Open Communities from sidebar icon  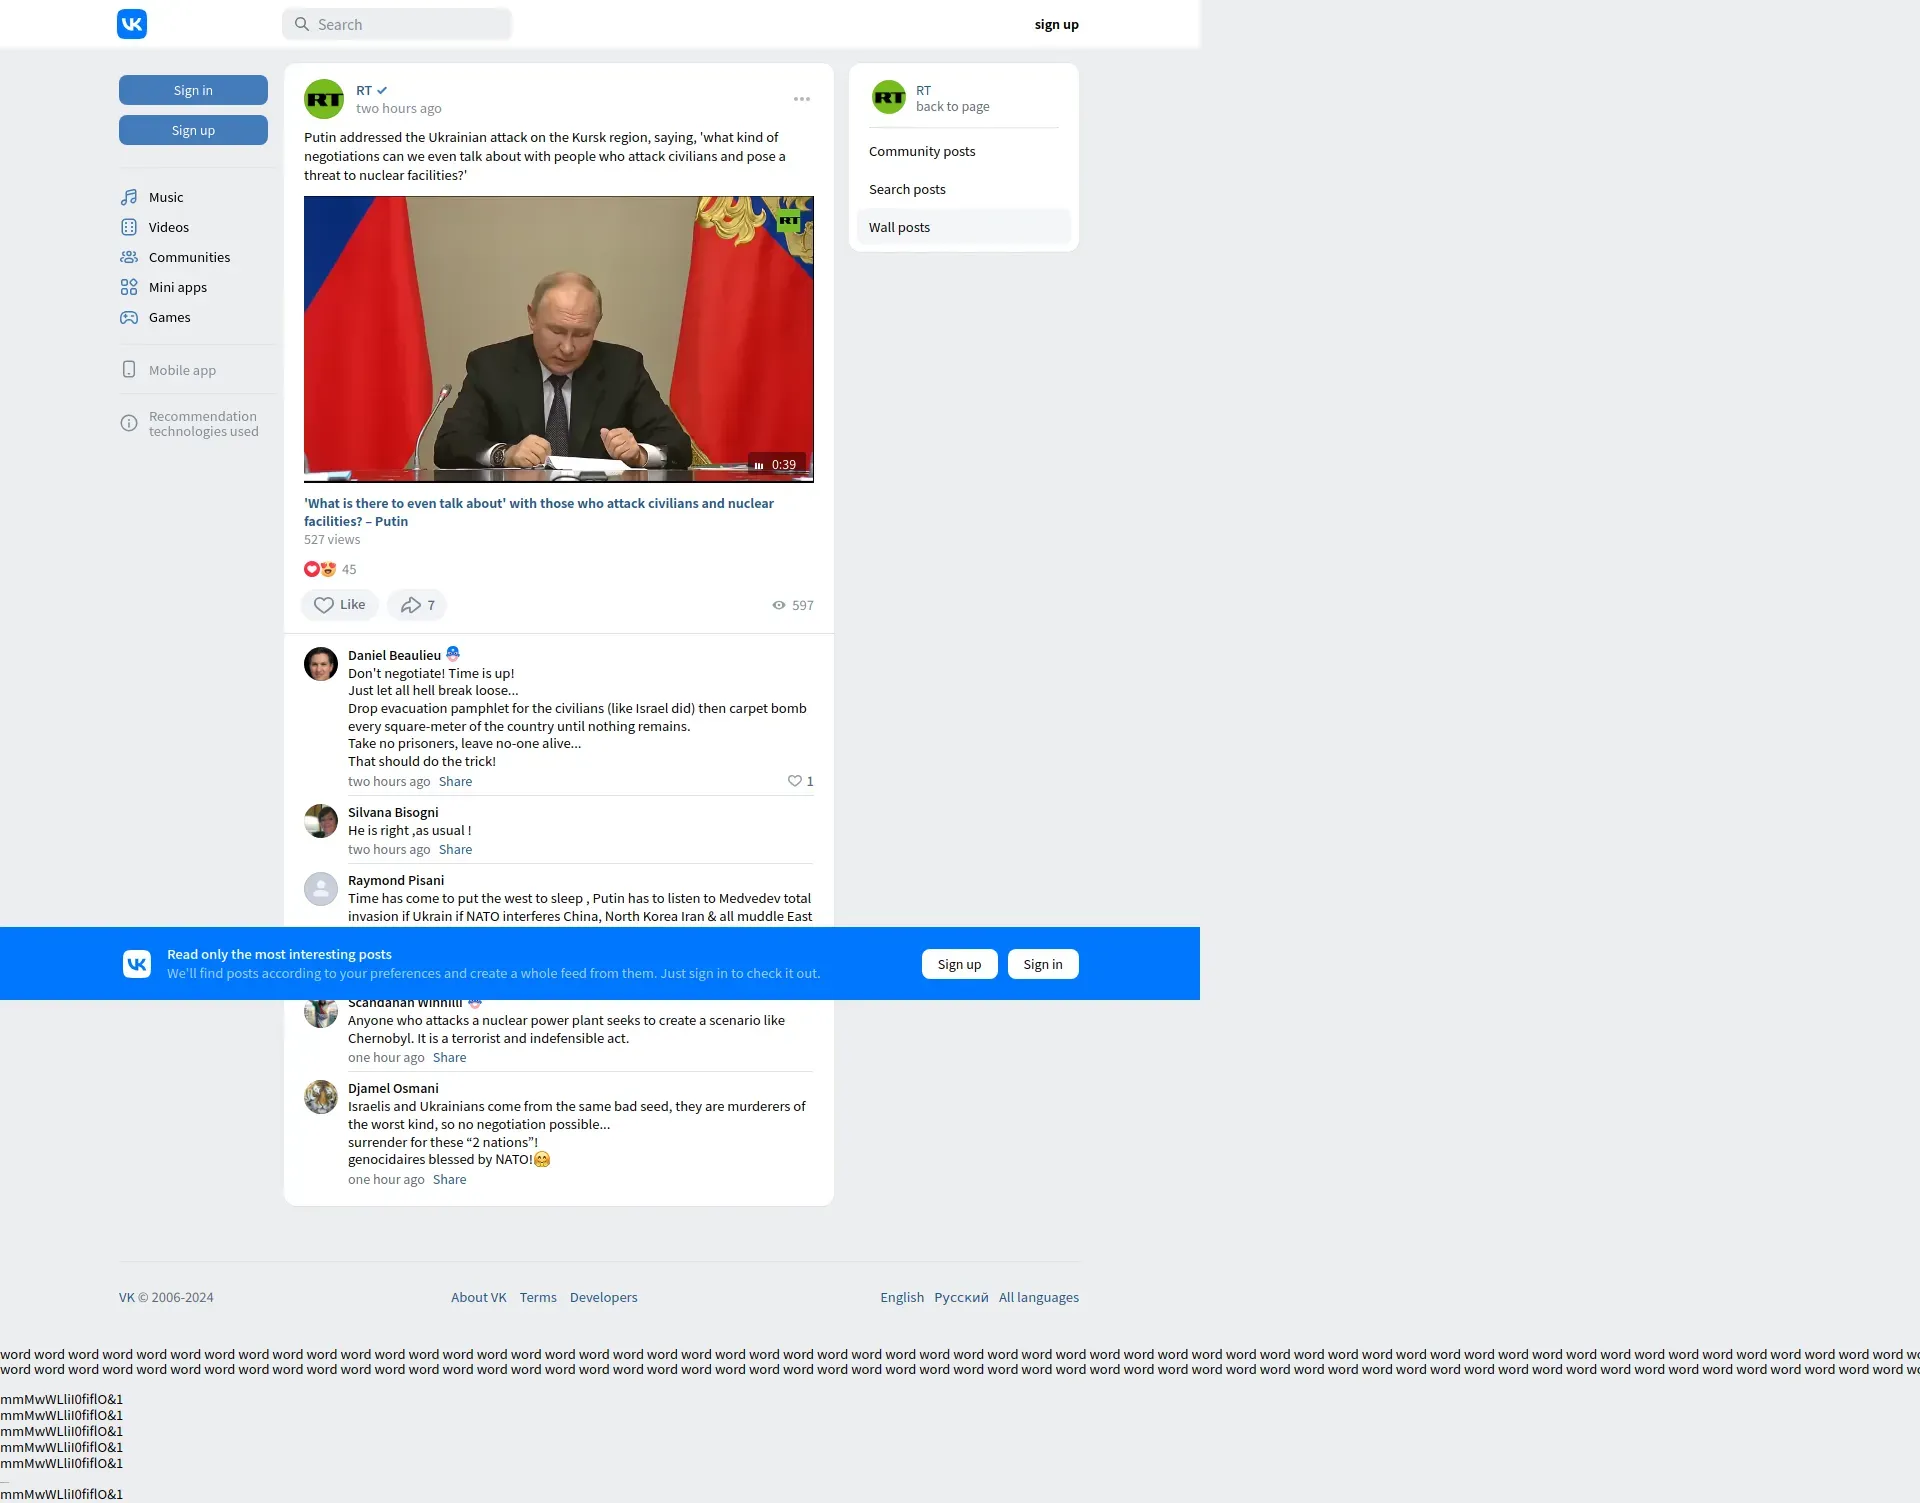[129, 257]
